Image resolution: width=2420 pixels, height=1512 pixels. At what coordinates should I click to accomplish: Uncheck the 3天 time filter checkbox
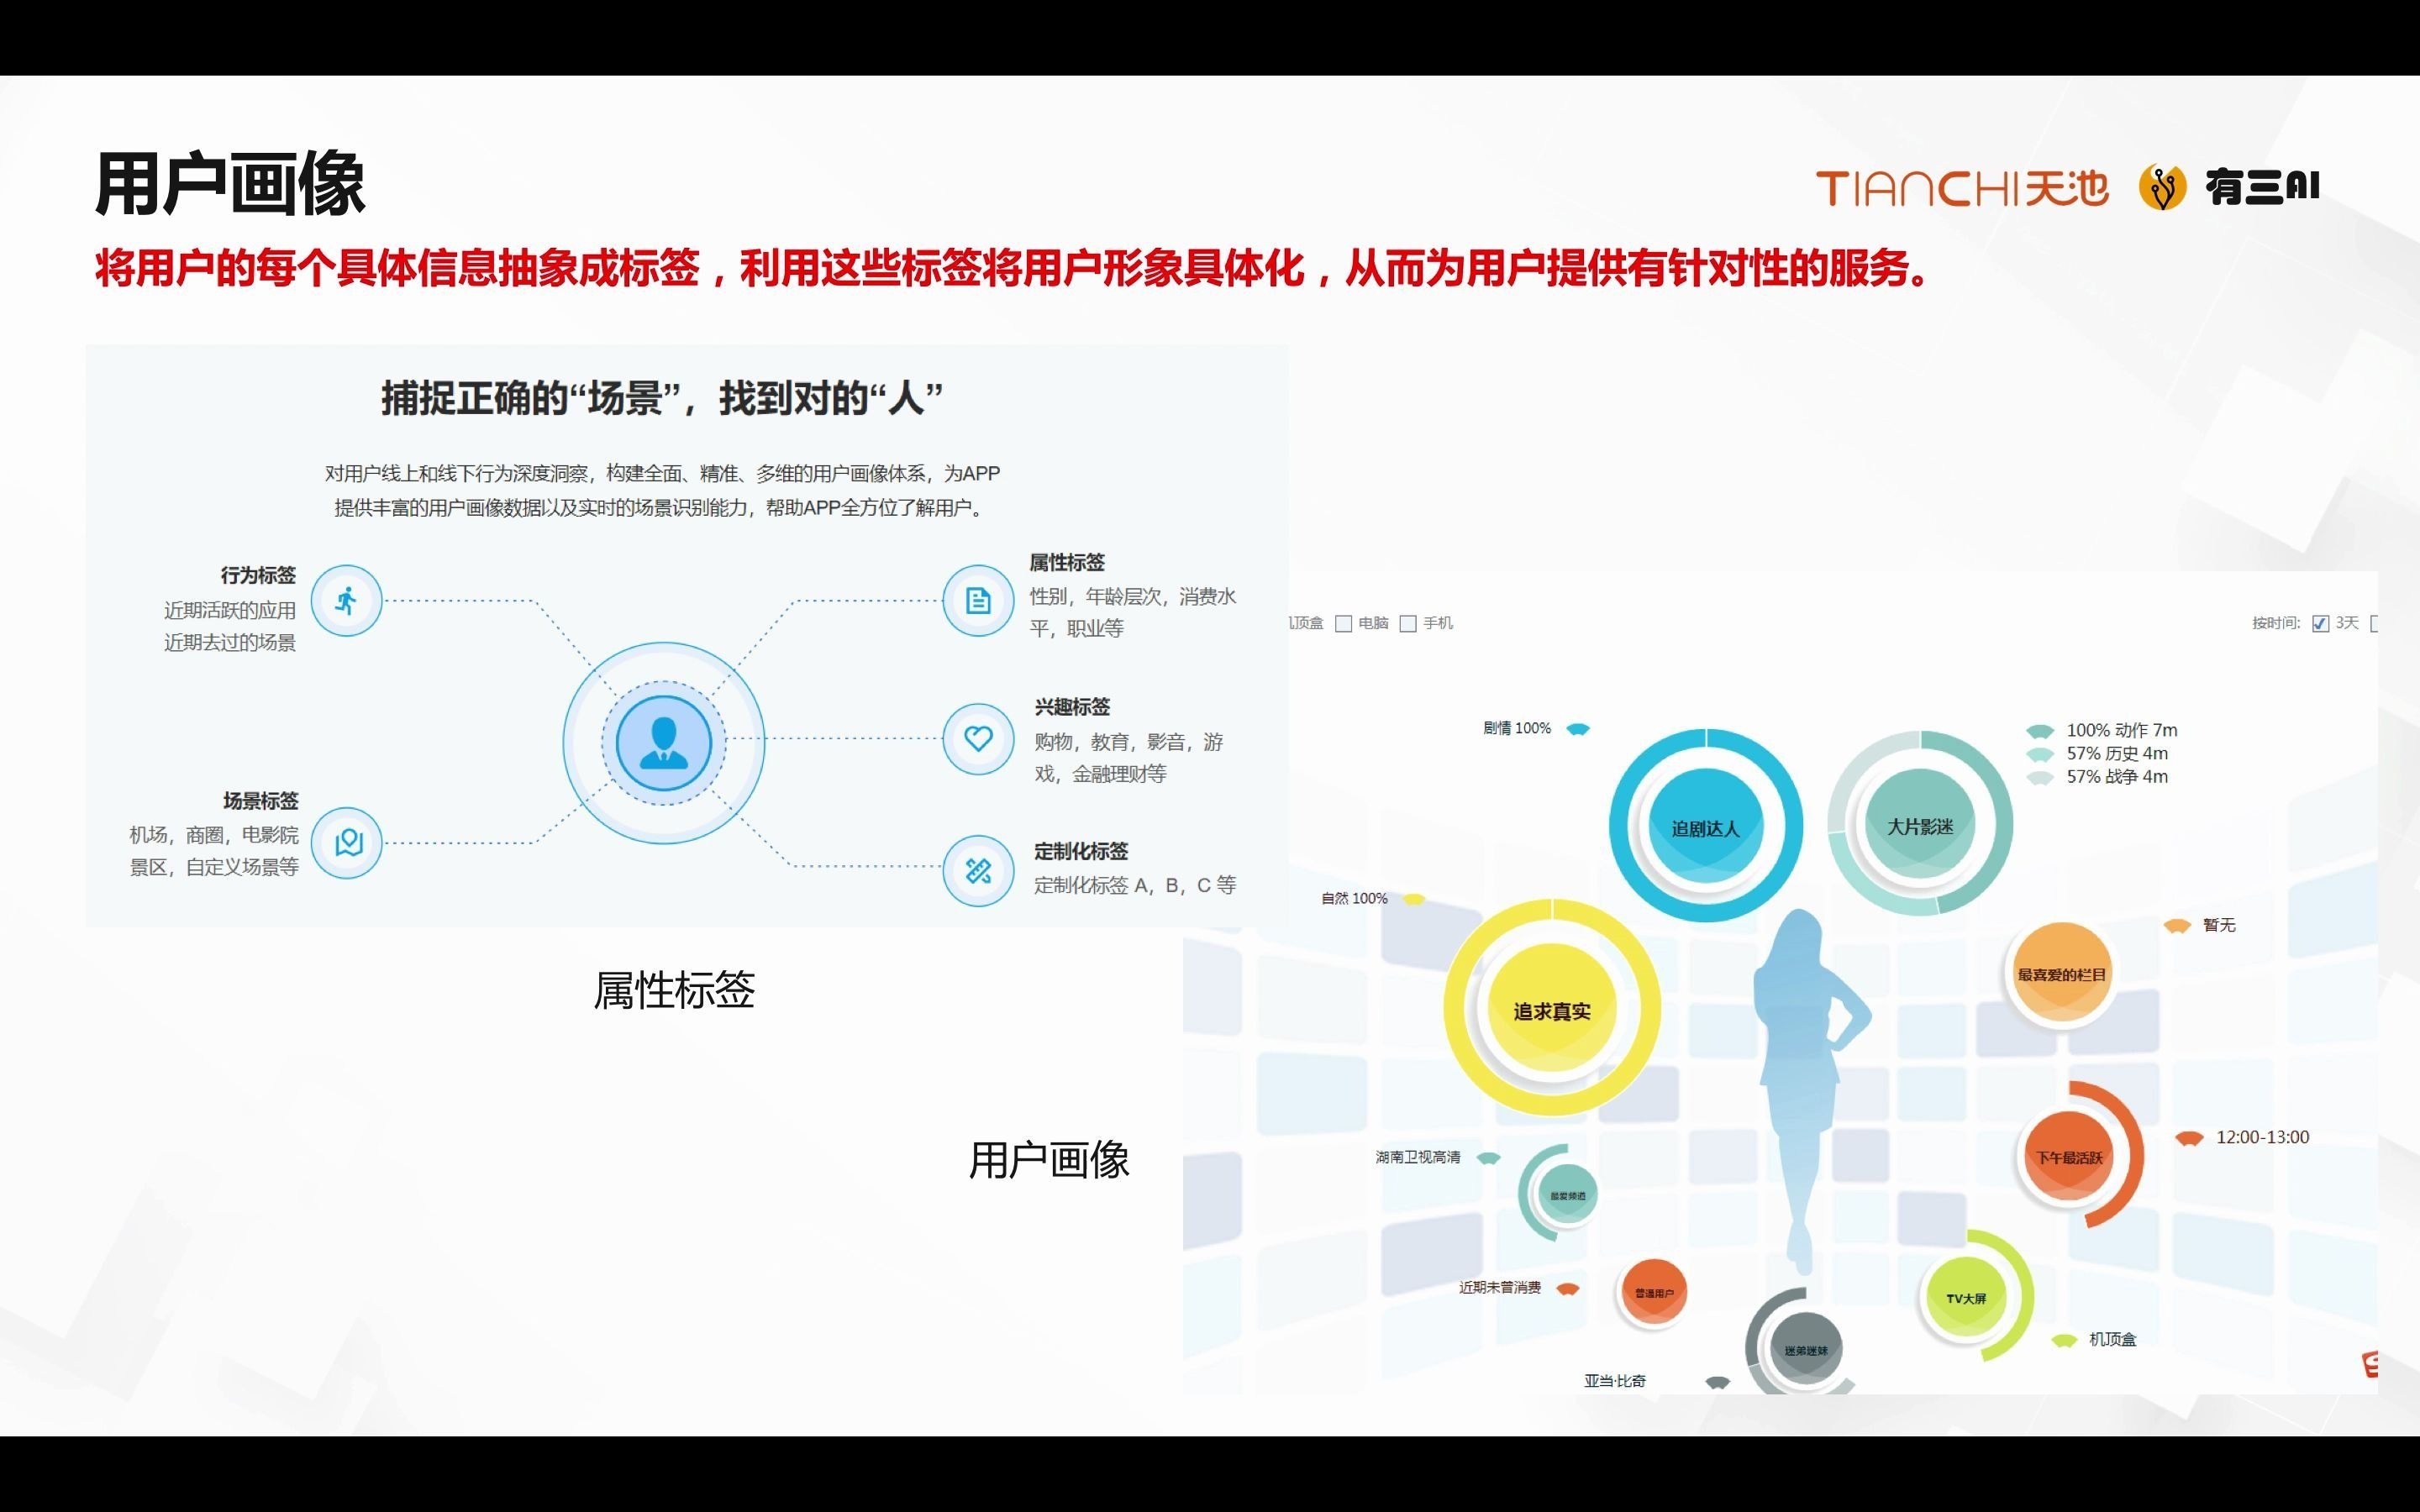coord(2321,624)
